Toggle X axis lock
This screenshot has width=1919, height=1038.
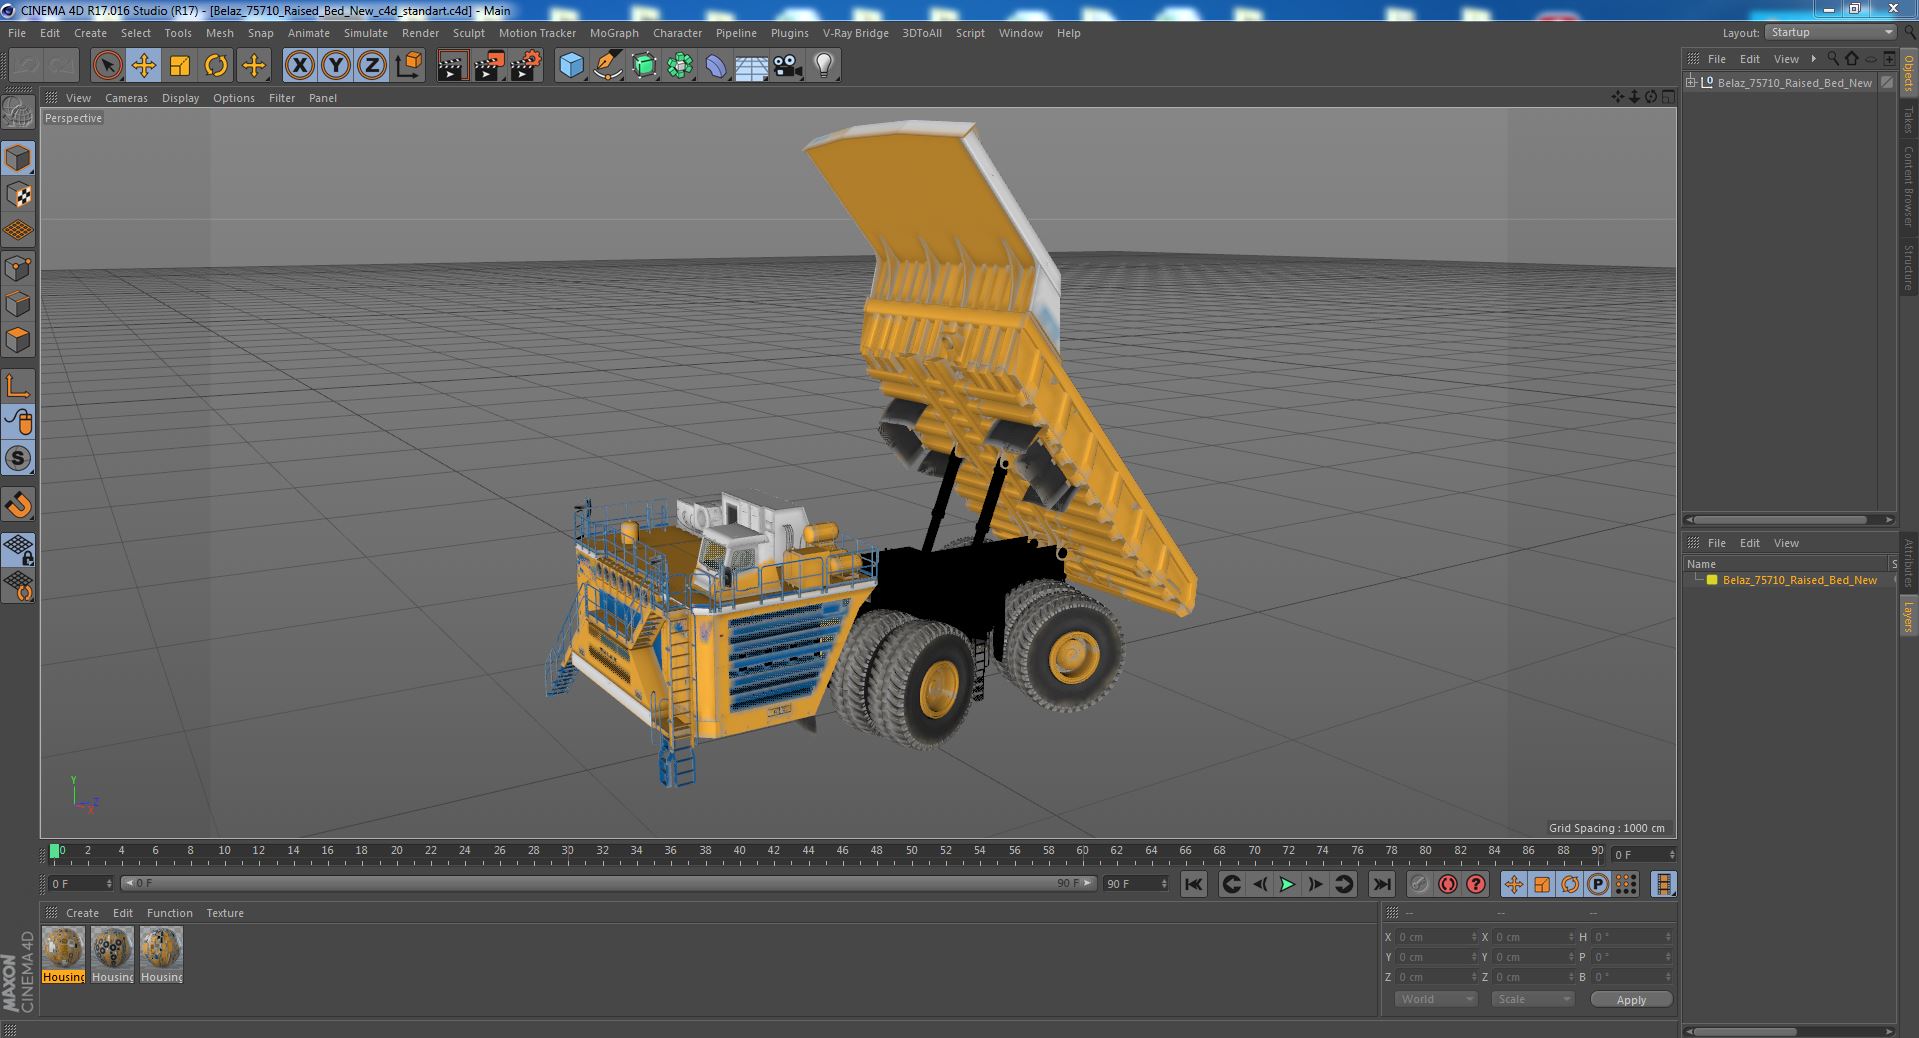pyautogui.click(x=299, y=66)
